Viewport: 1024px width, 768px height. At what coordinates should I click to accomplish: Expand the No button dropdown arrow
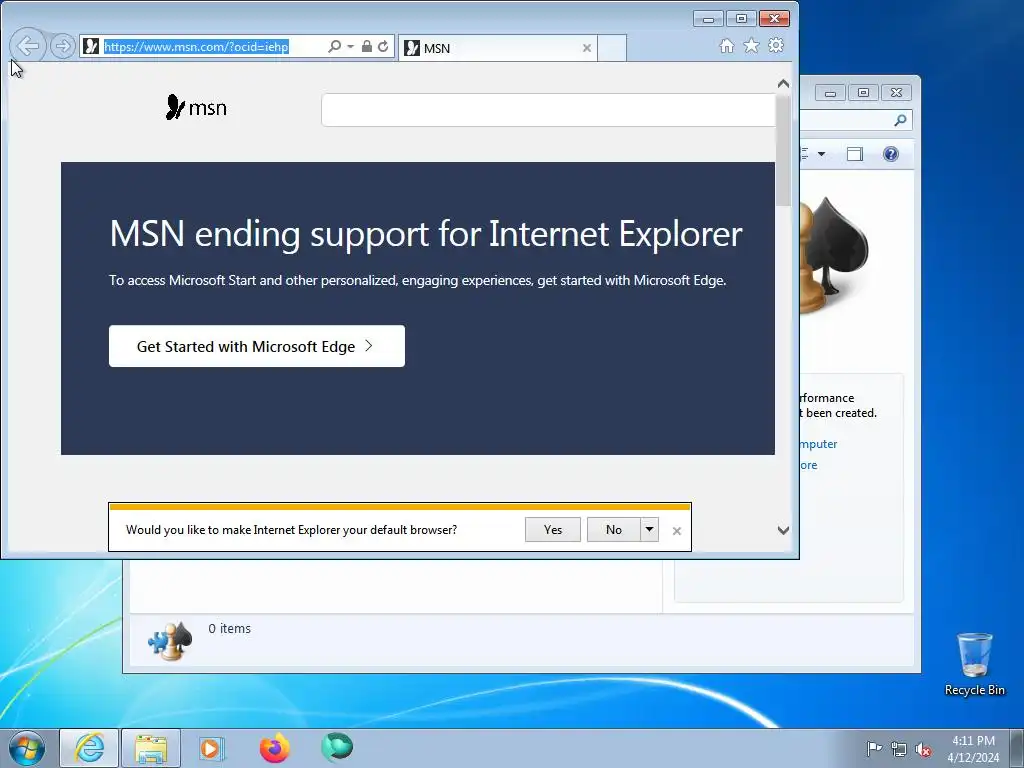[649, 530]
